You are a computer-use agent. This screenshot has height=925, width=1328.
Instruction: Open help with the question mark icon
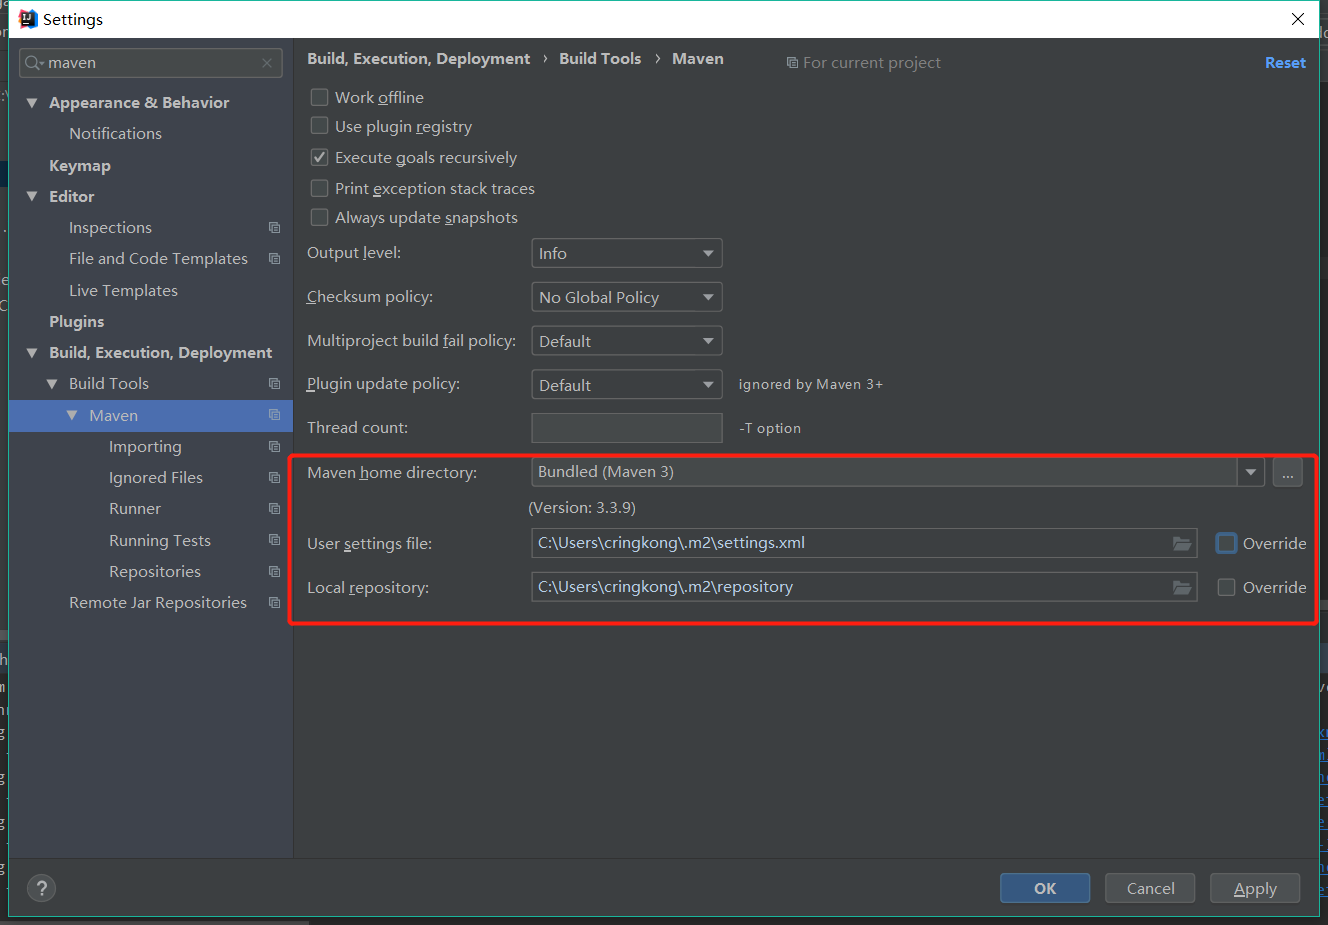coord(41,888)
